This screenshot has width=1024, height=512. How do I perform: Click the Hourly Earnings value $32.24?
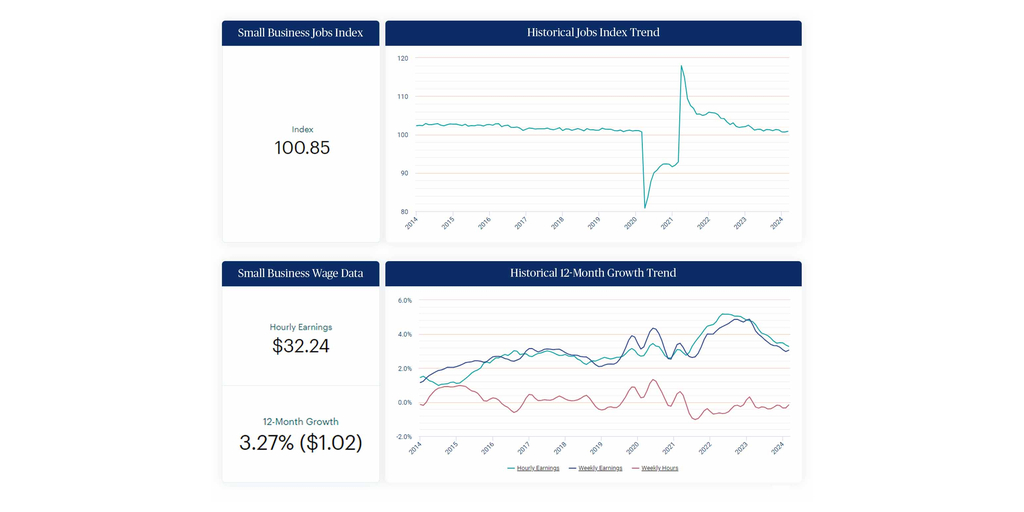click(301, 346)
